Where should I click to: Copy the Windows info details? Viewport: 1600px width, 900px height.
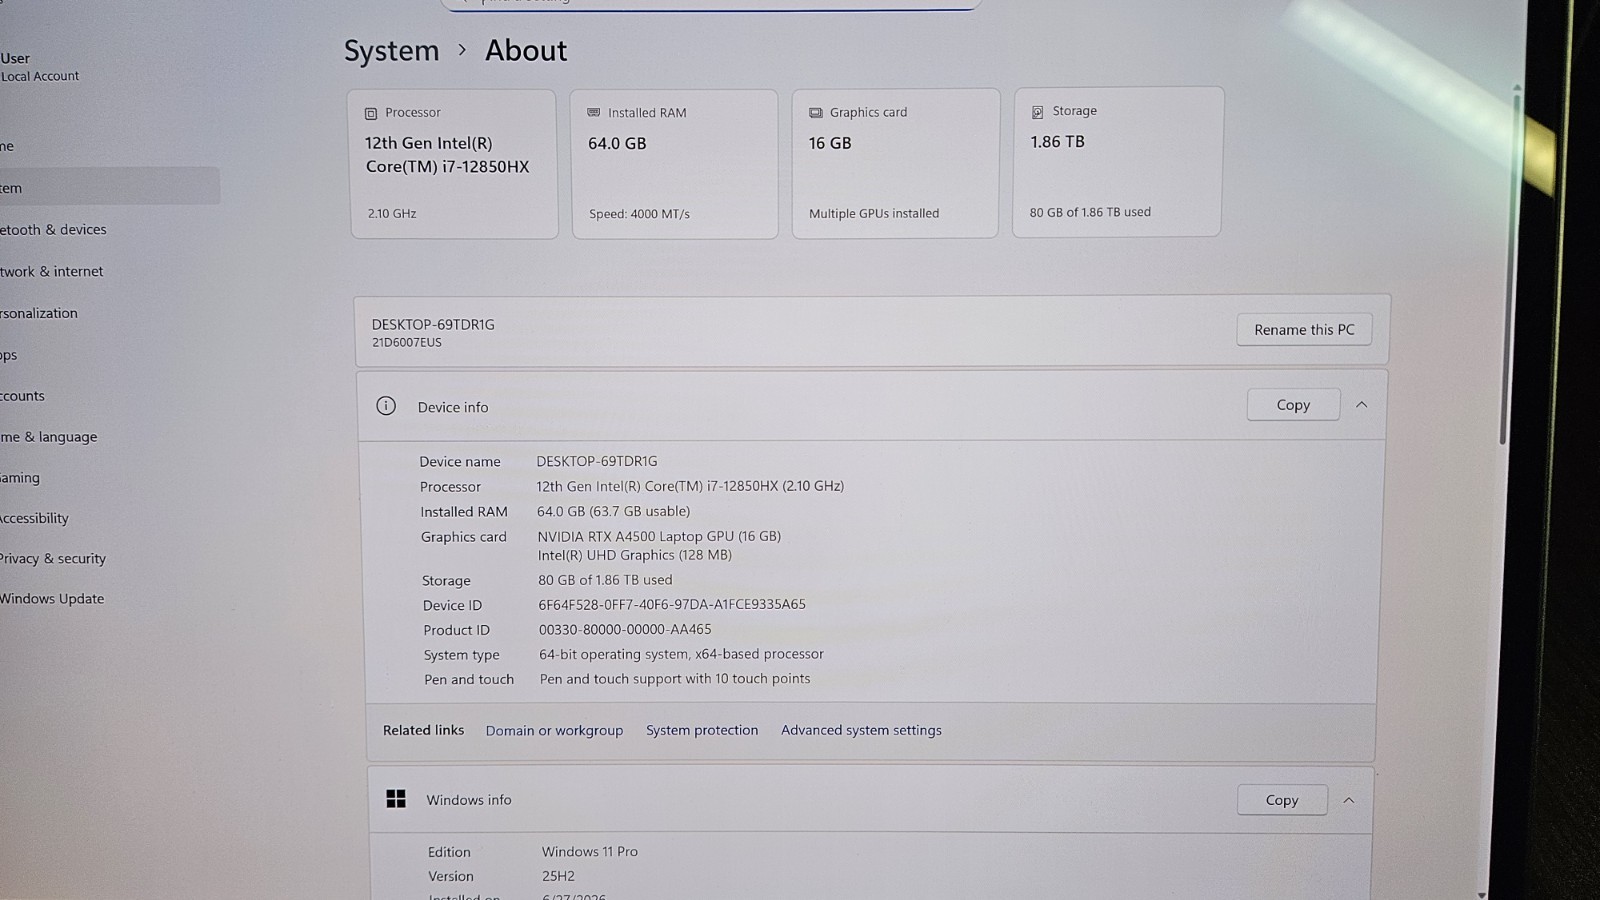click(1282, 800)
